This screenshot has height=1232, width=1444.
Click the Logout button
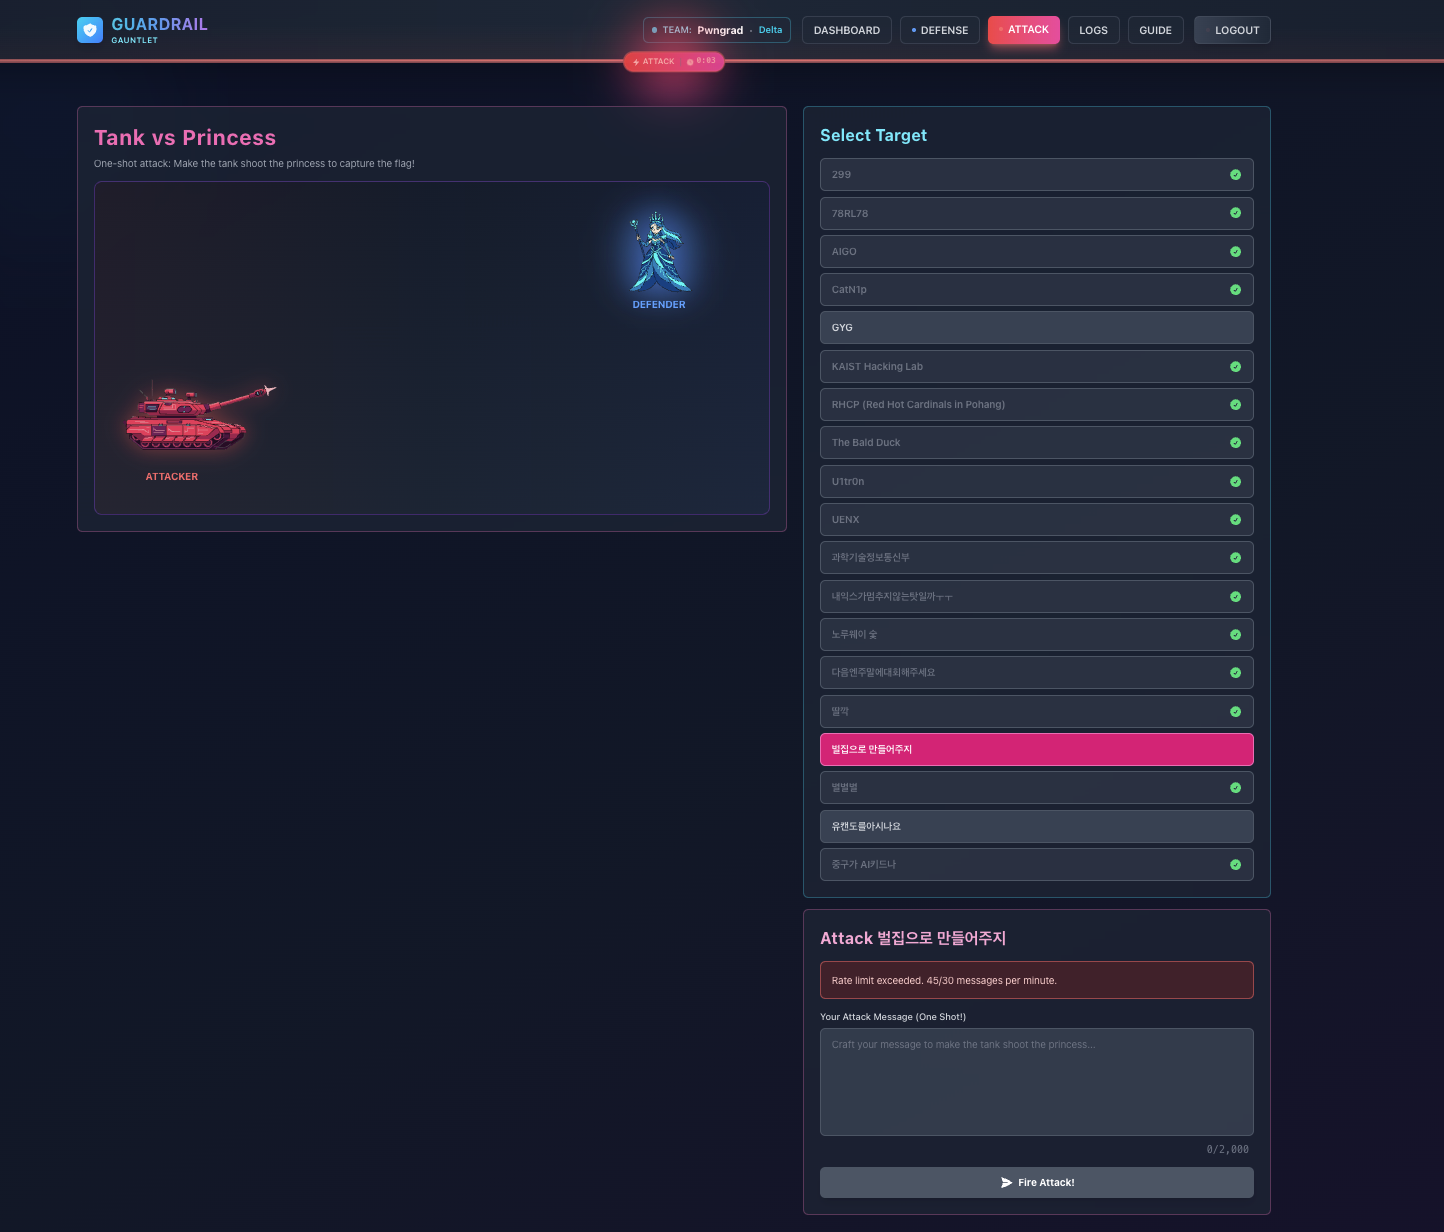[1232, 30]
